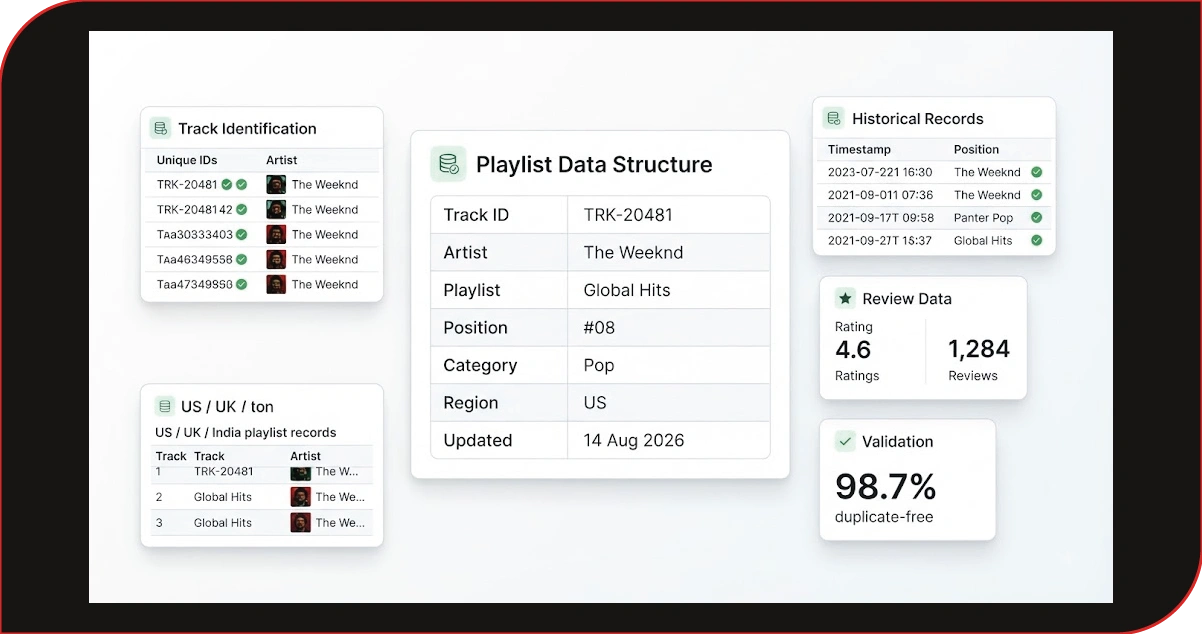This screenshot has width=1202, height=634.
Task: Click the green check beside Taa46349558
Action: click(x=242, y=260)
